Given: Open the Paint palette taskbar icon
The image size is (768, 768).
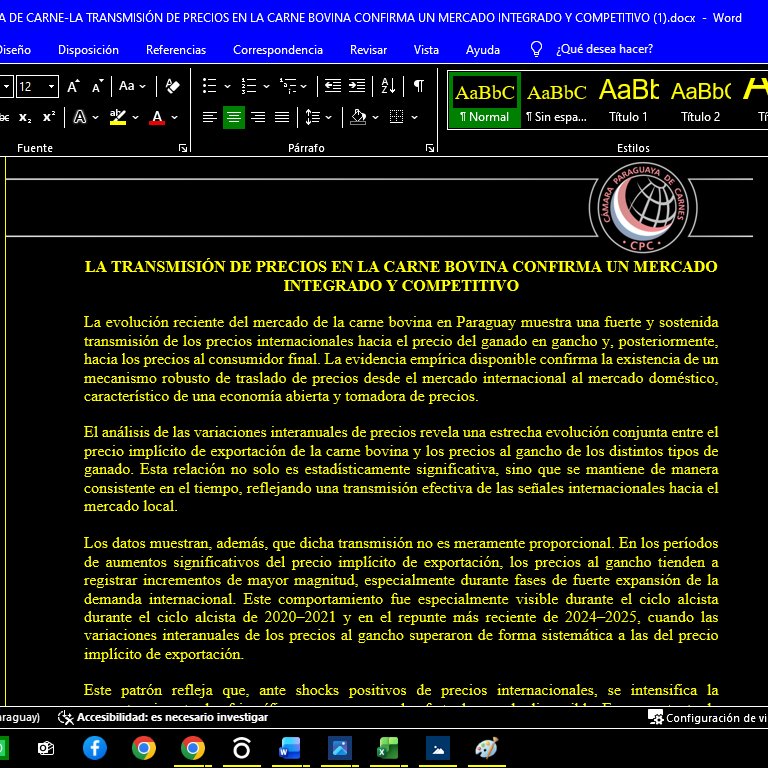Looking at the screenshot, I should pos(486,748).
